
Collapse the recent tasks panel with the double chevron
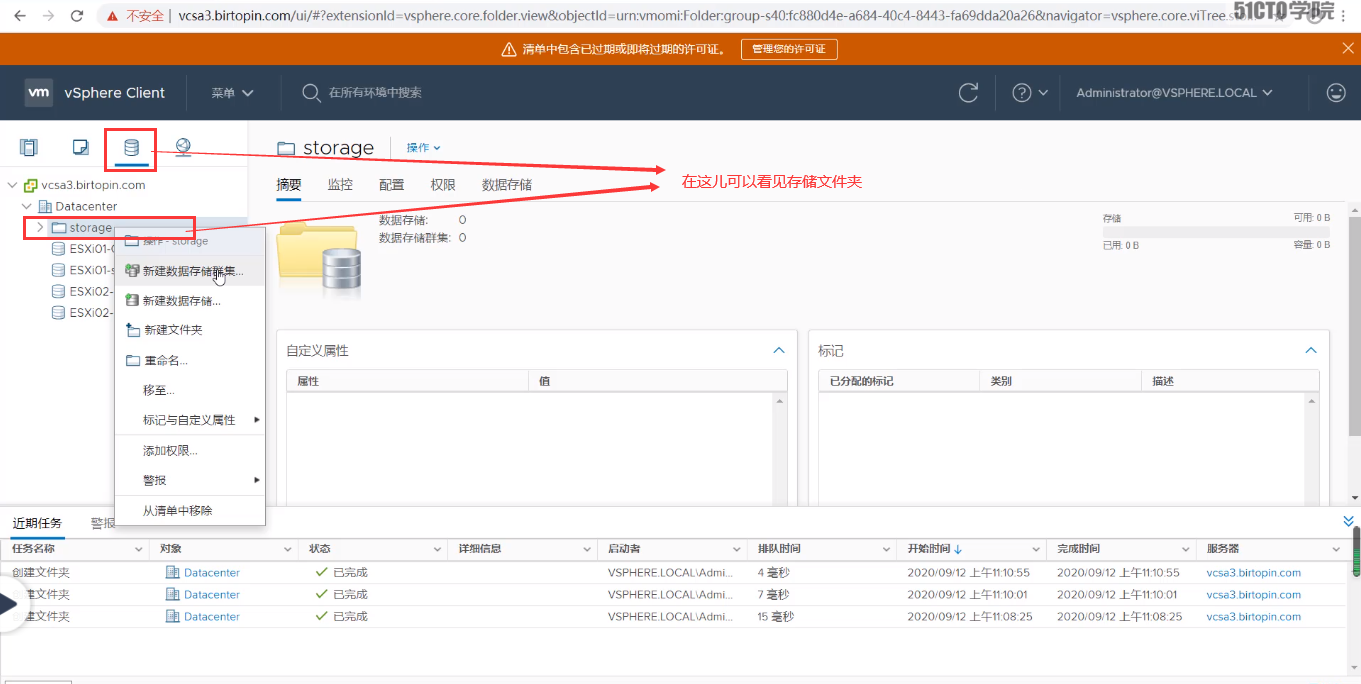(x=1349, y=522)
